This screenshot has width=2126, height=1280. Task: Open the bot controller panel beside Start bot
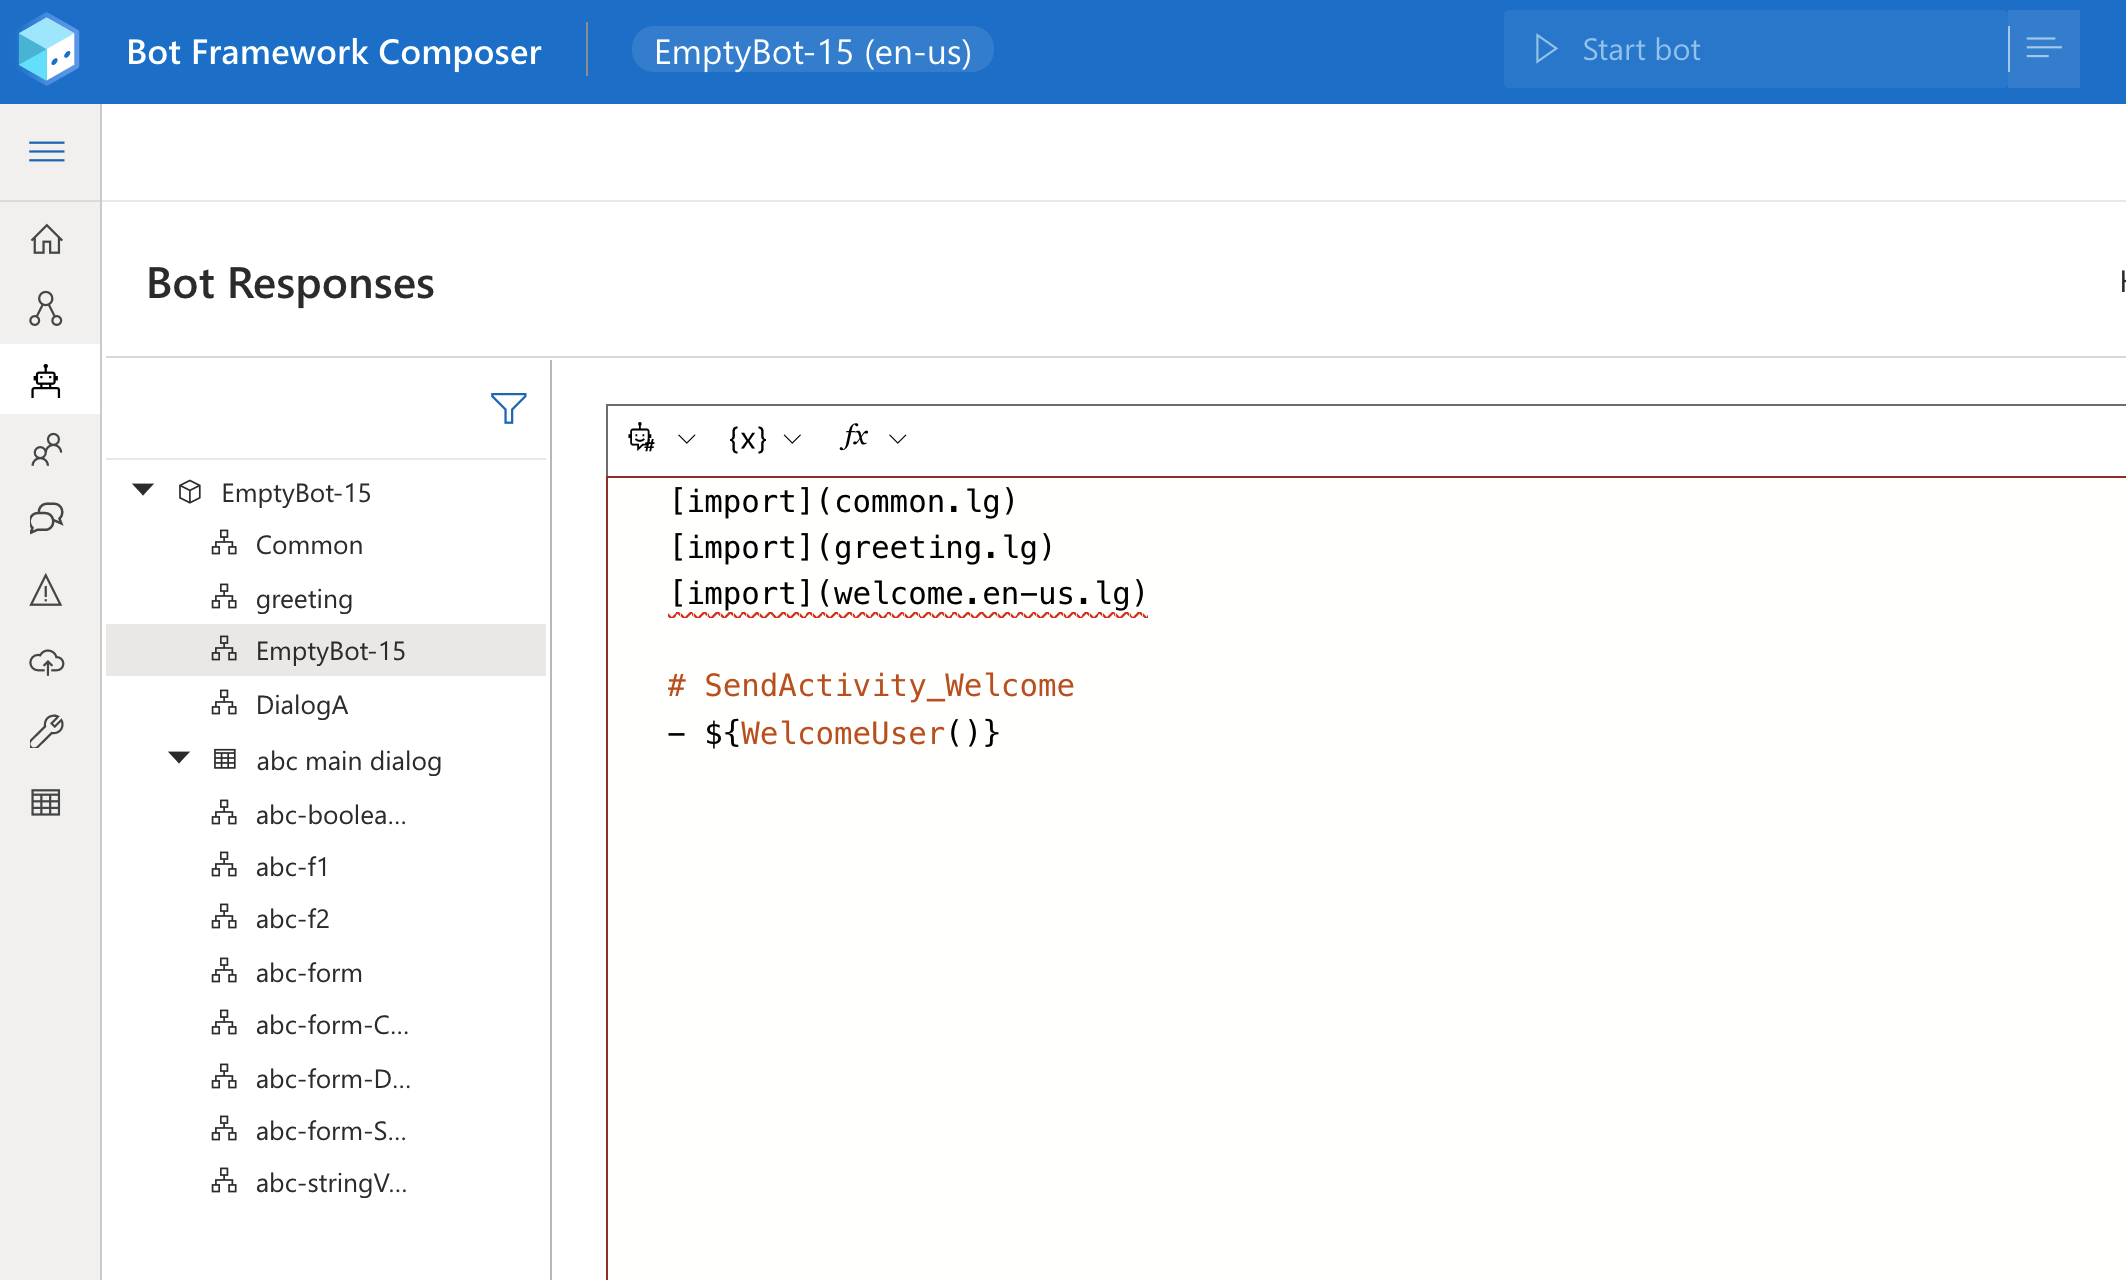coord(2043,50)
